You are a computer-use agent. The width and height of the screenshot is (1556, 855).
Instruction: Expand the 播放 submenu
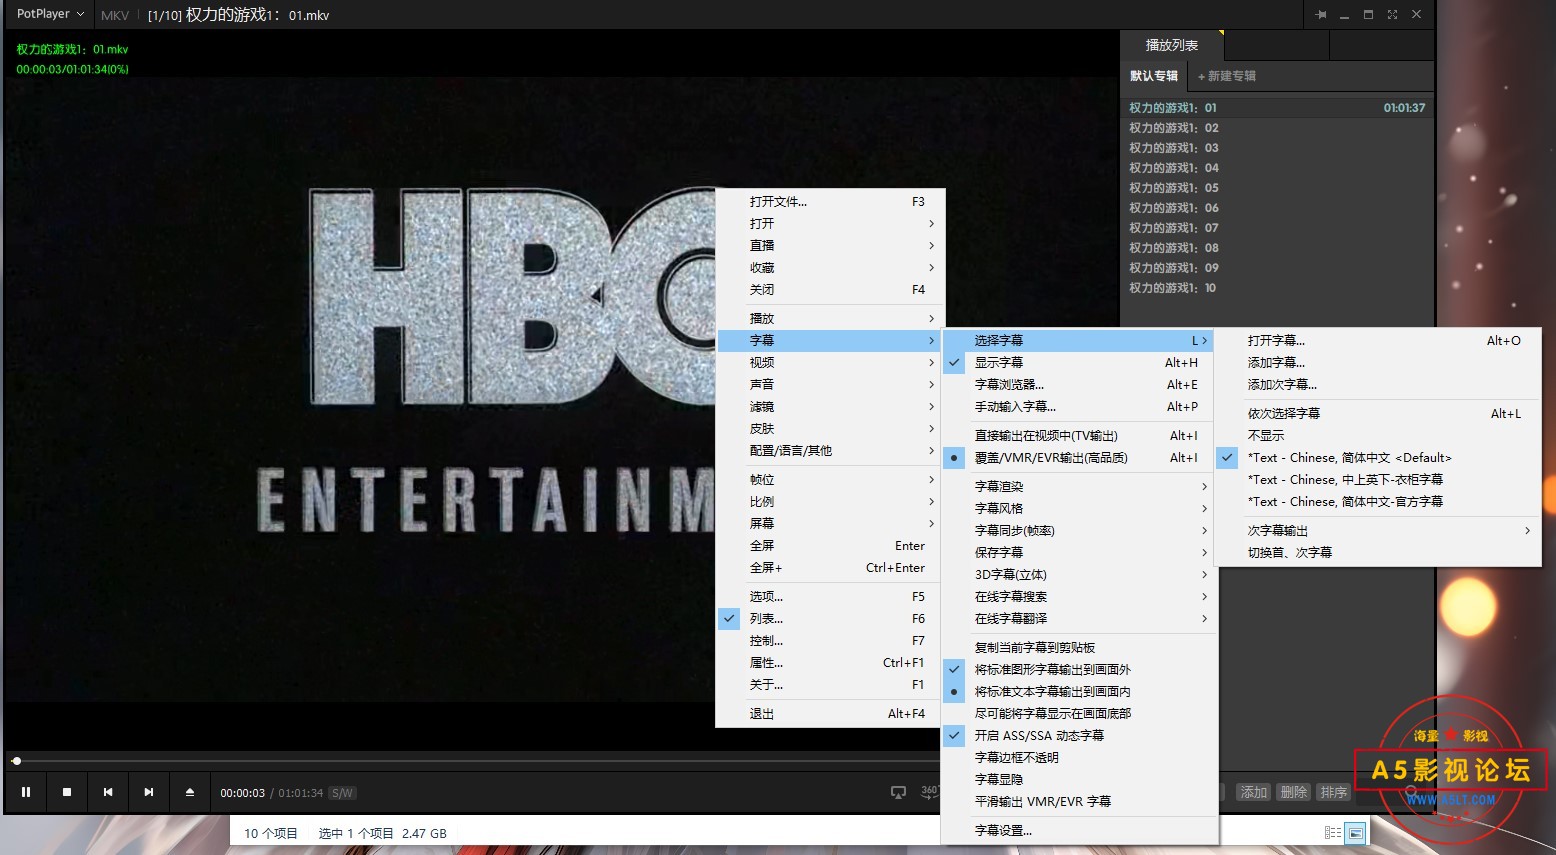pyautogui.click(x=830, y=318)
